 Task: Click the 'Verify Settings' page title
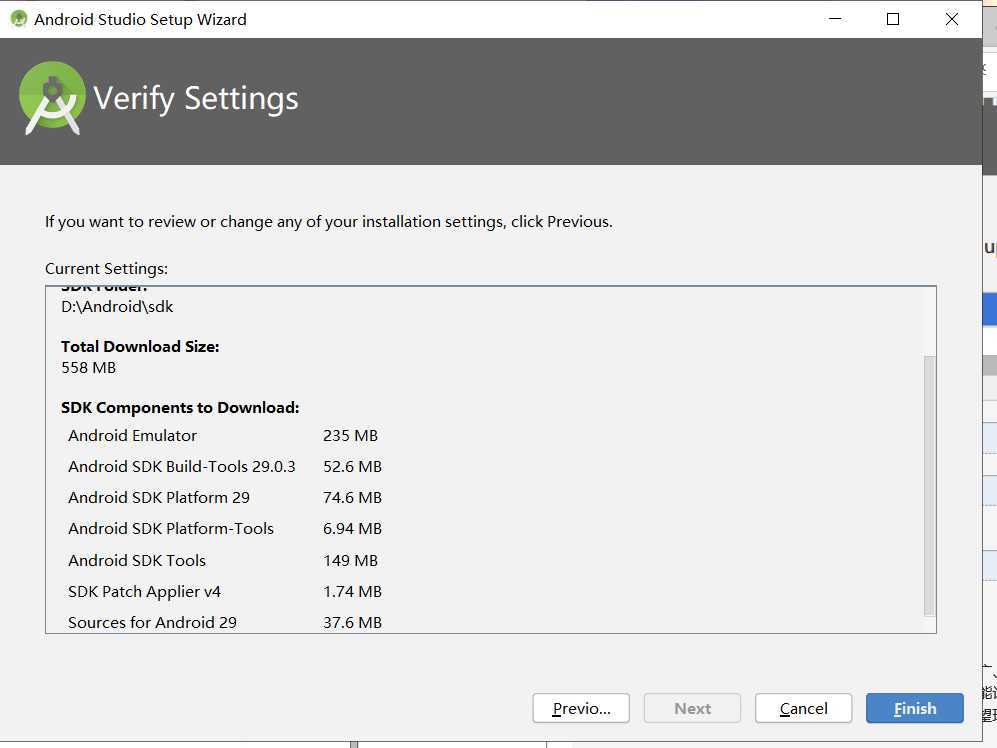[x=196, y=99]
